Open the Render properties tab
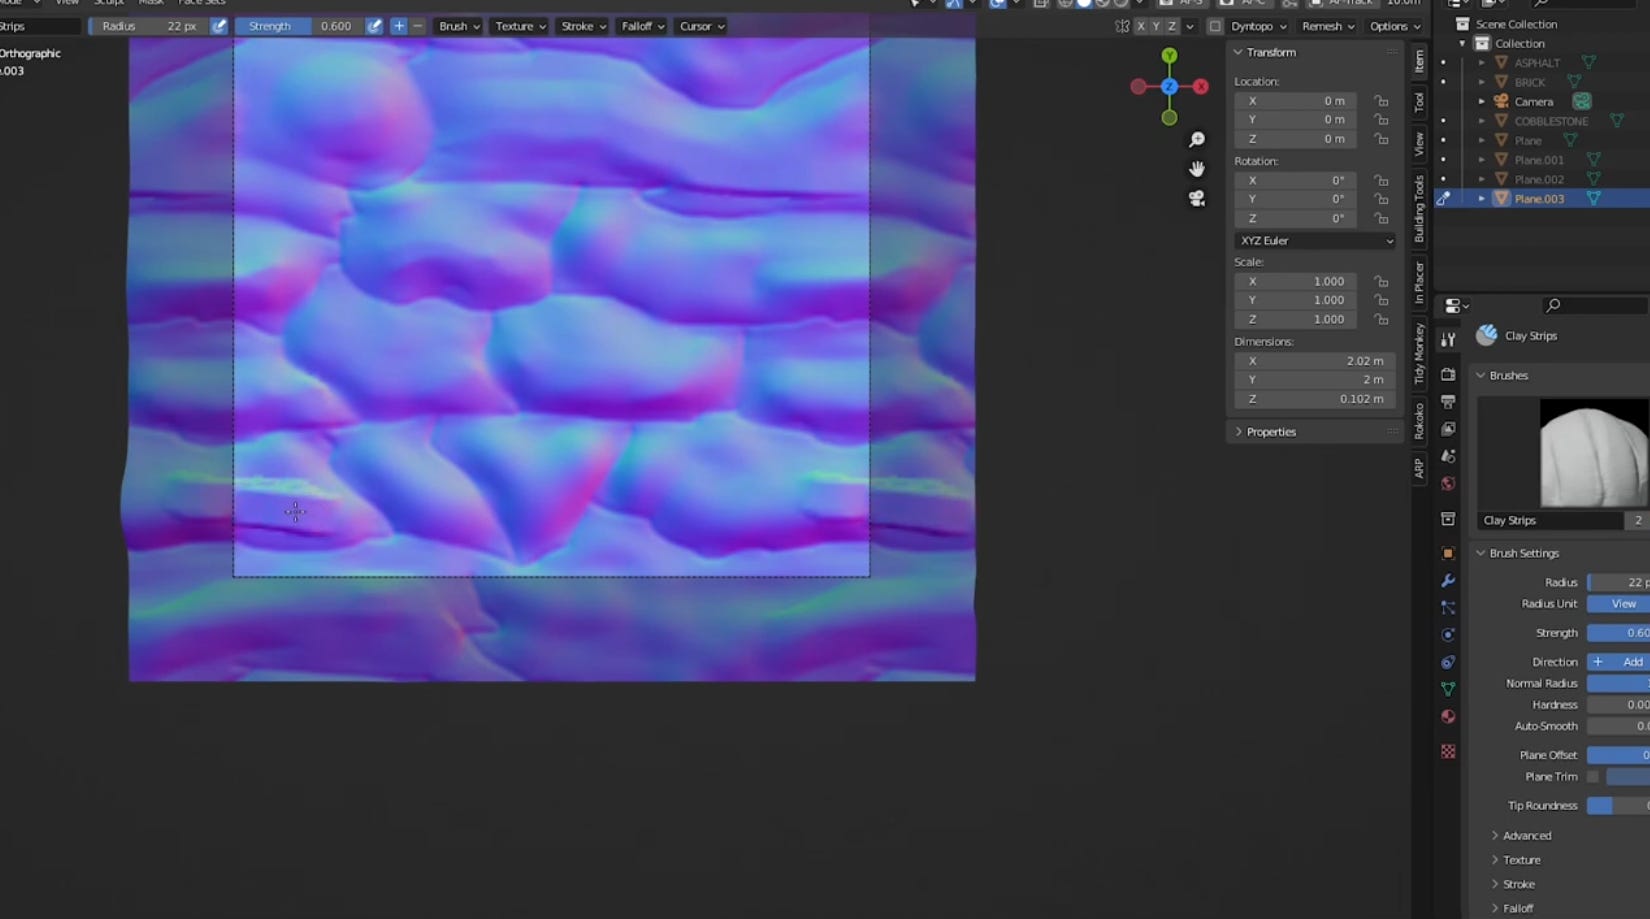Viewport: 1650px width, 919px height. click(1448, 375)
